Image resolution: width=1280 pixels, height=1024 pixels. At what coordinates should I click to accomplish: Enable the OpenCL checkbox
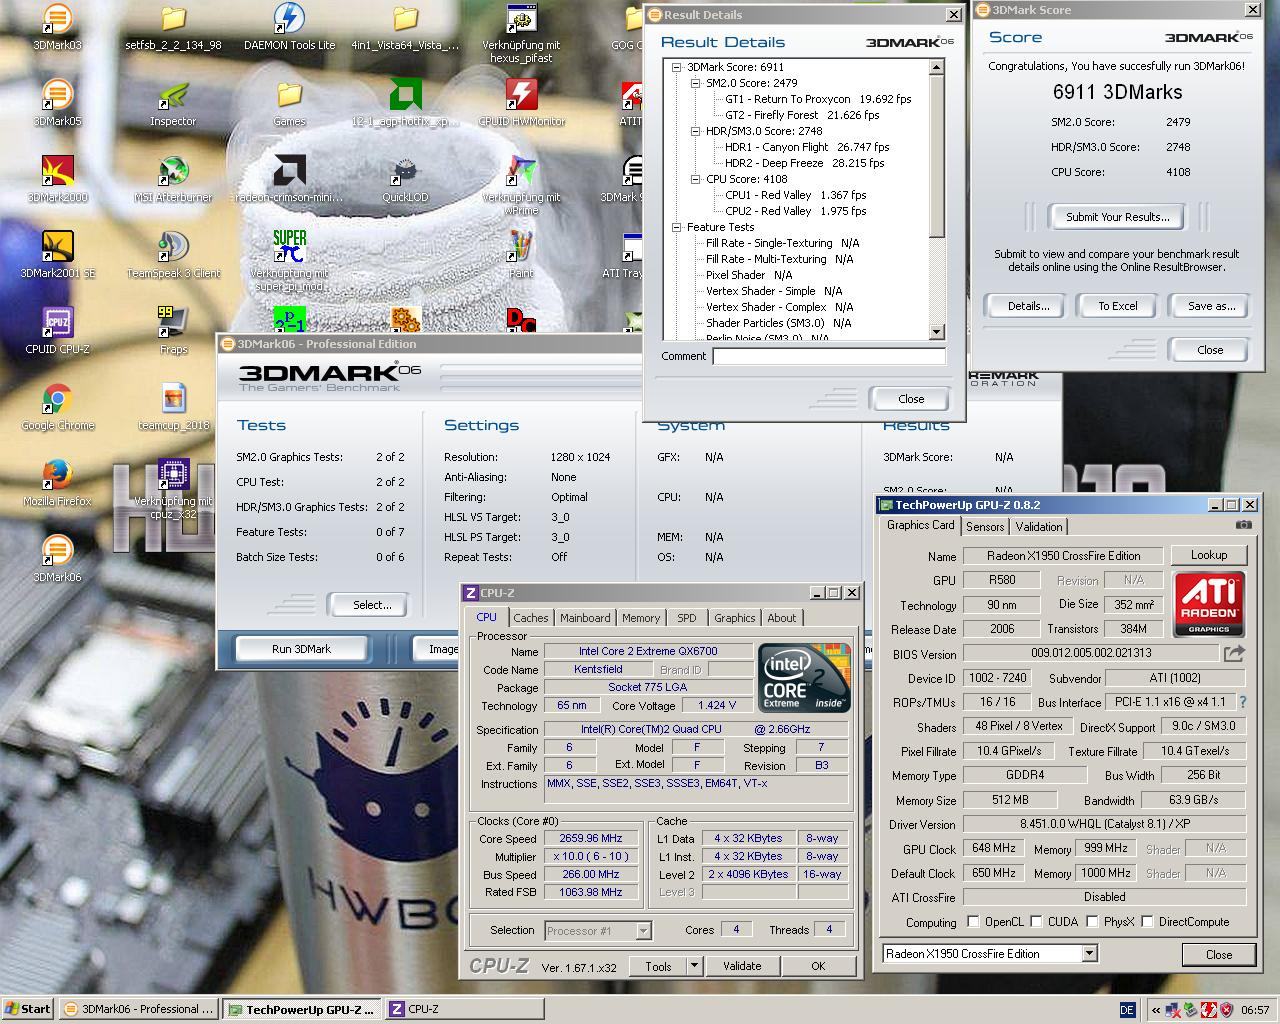(973, 922)
